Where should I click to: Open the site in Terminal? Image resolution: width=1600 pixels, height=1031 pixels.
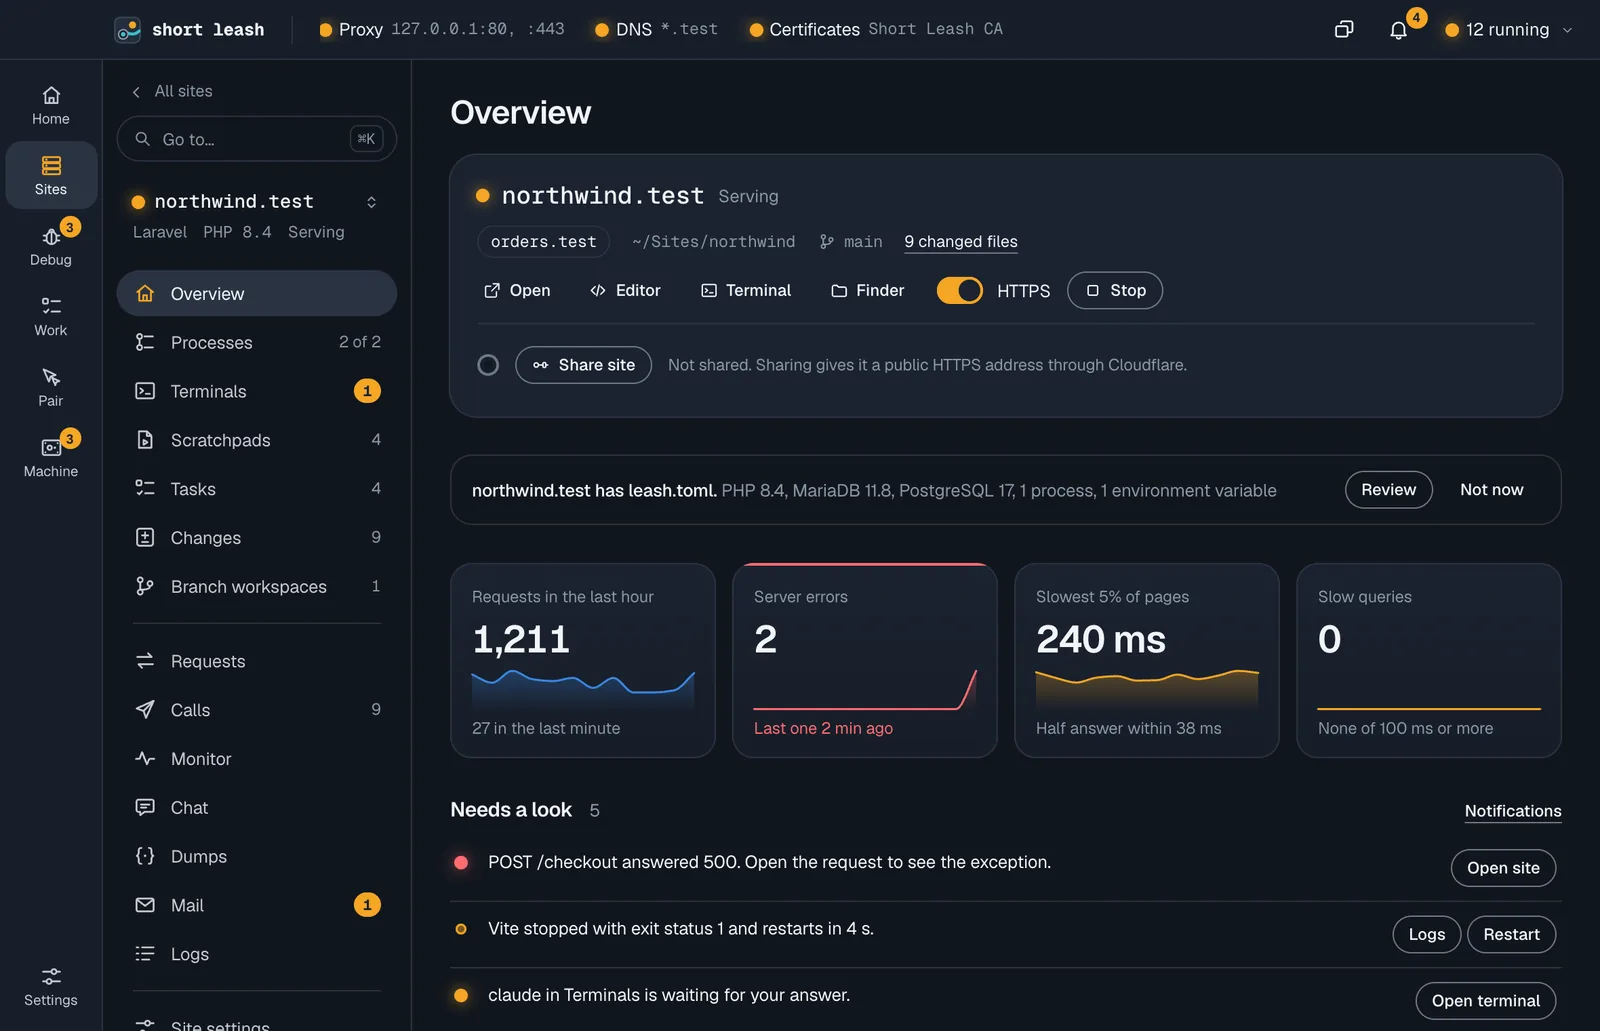[746, 290]
